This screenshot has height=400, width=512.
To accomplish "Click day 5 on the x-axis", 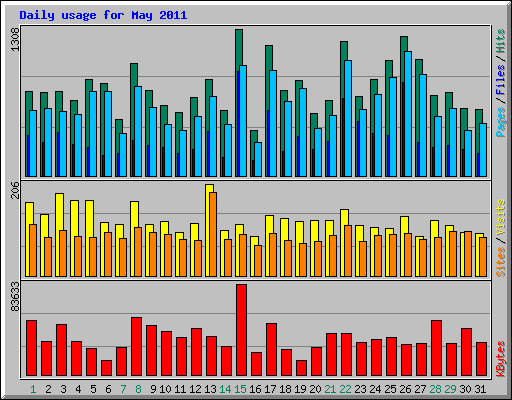I will click(x=93, y=389).
